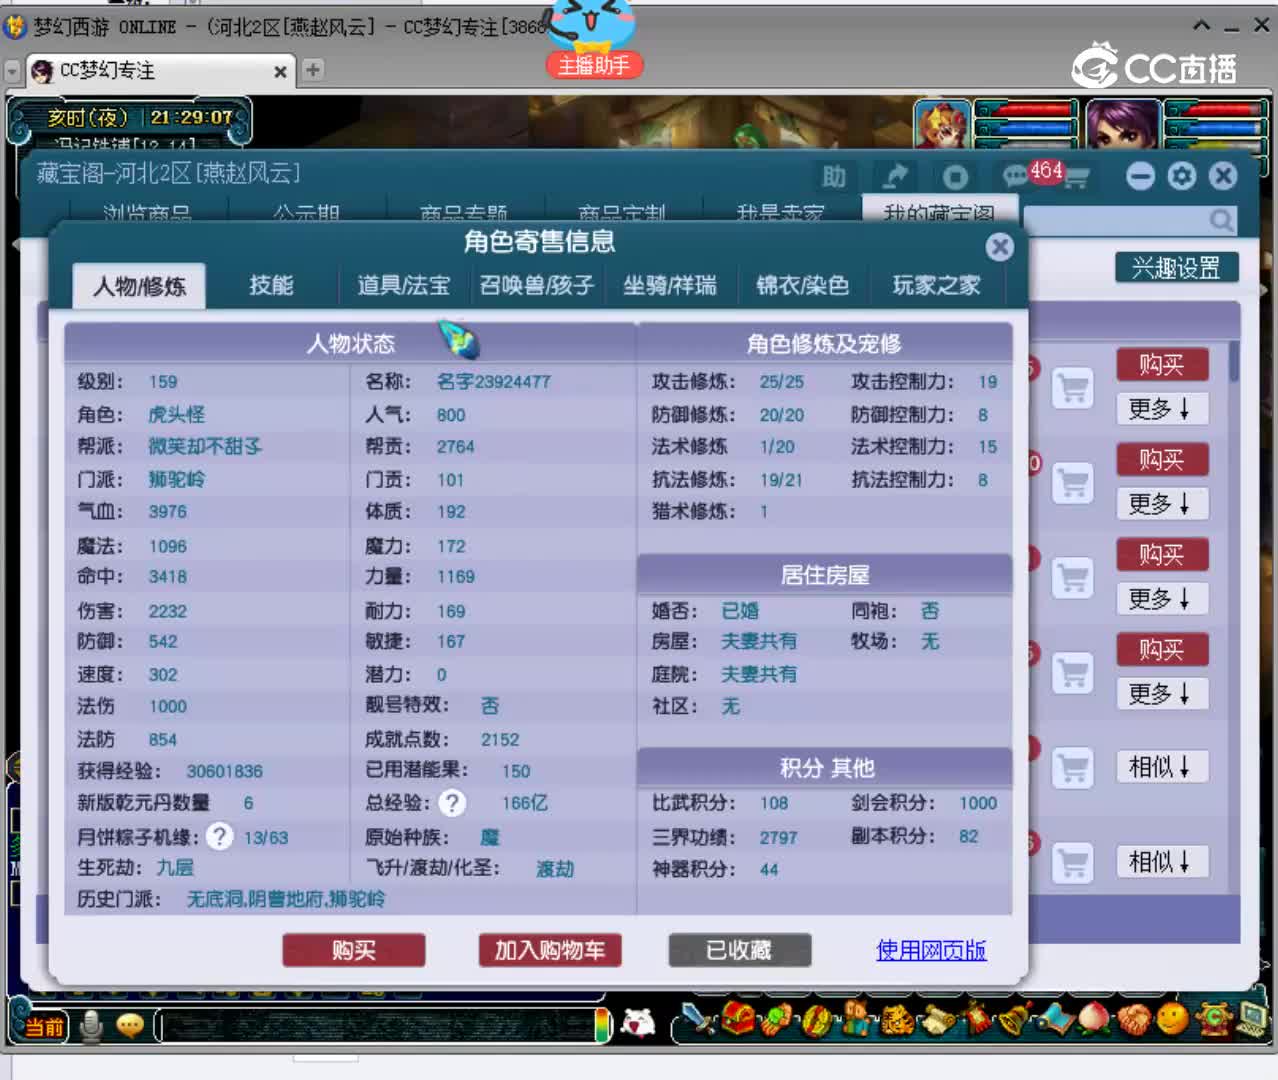This screenshot has width=1278, height=1080.
Task: Click the smiley face icon in bottom toolbar
Action: point(1172,1020)
